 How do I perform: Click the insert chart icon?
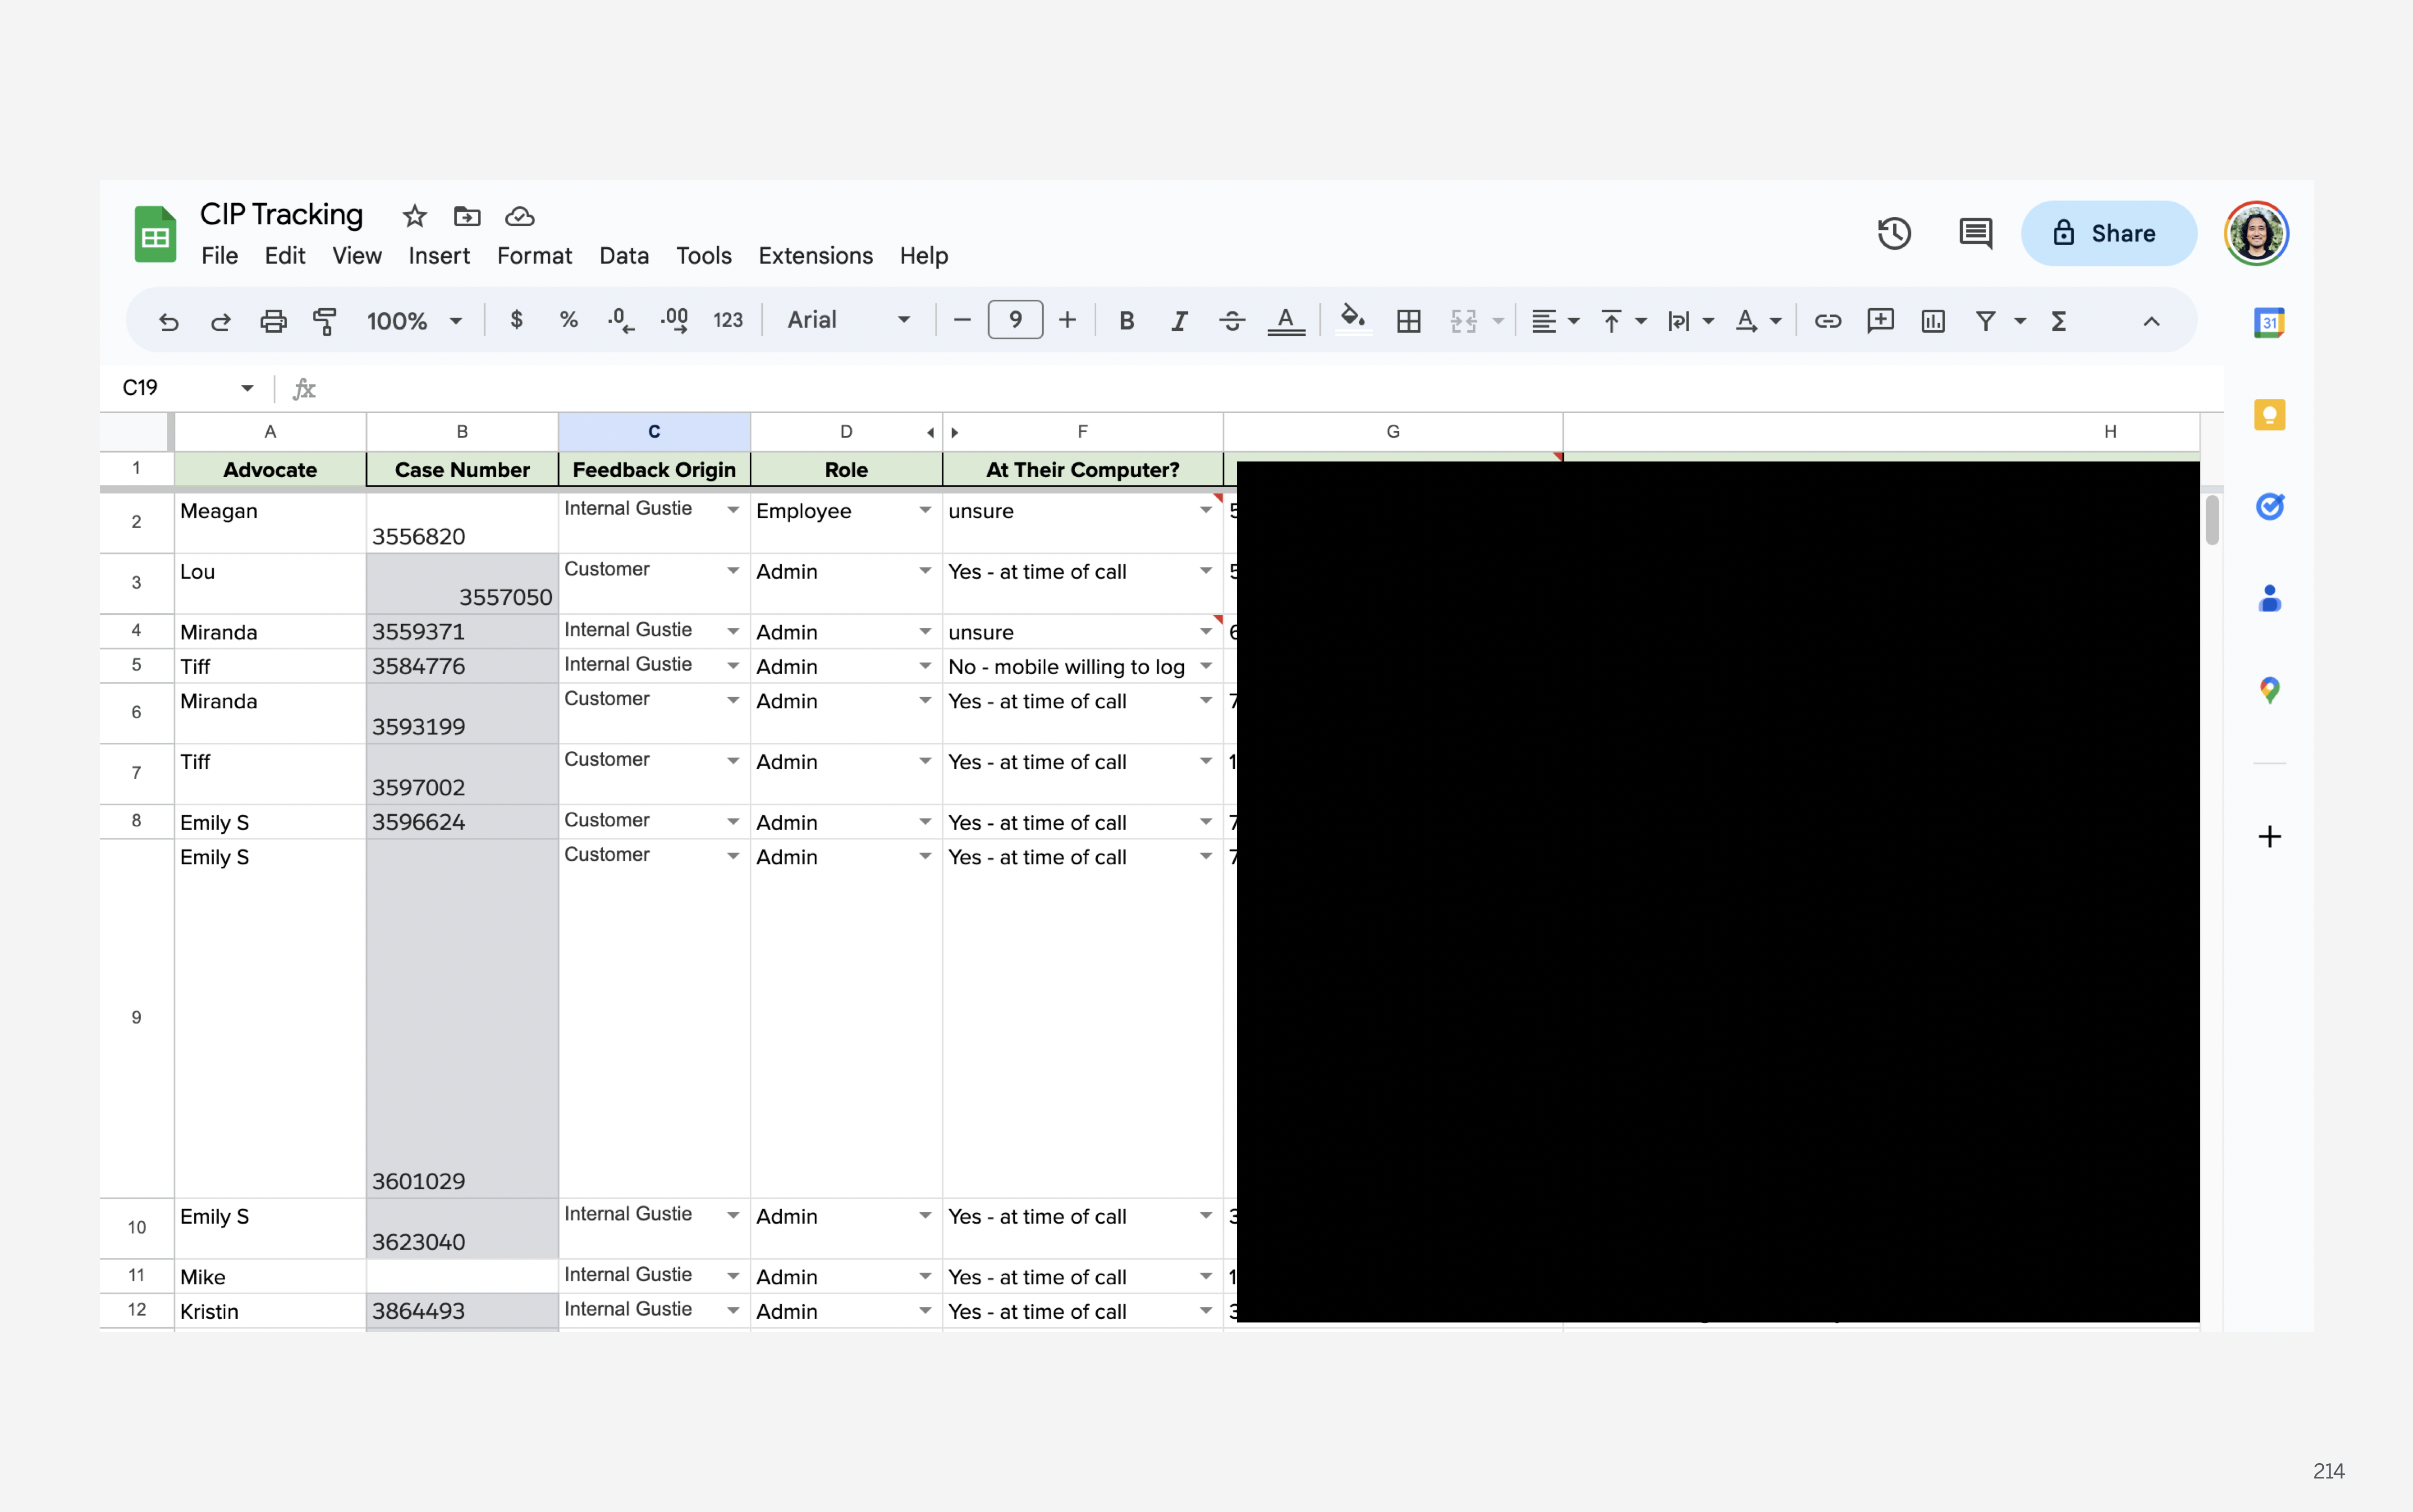tap(1933, 321)
